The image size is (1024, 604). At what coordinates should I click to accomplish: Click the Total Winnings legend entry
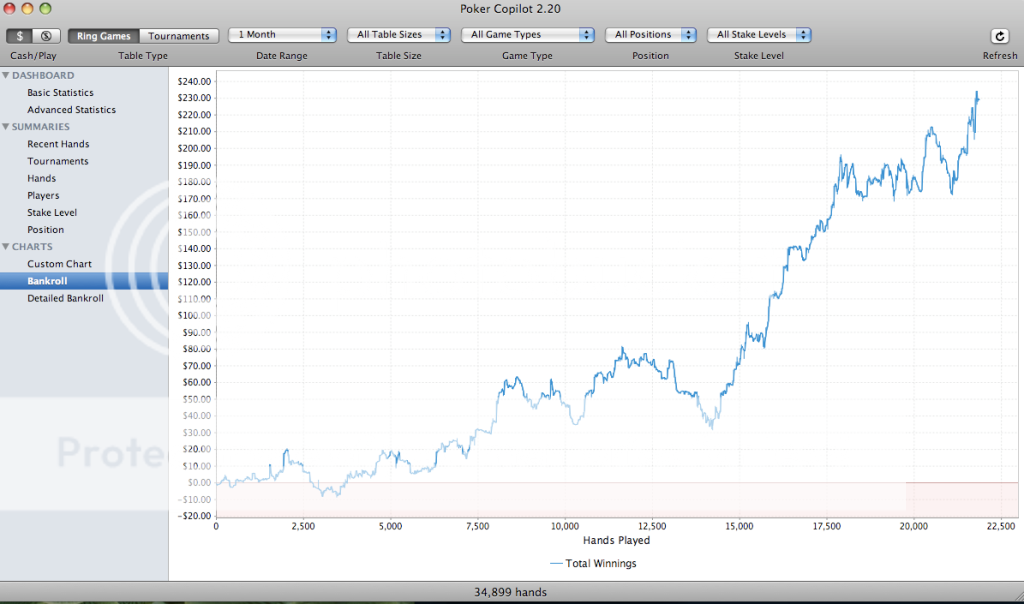click(593, 563)
